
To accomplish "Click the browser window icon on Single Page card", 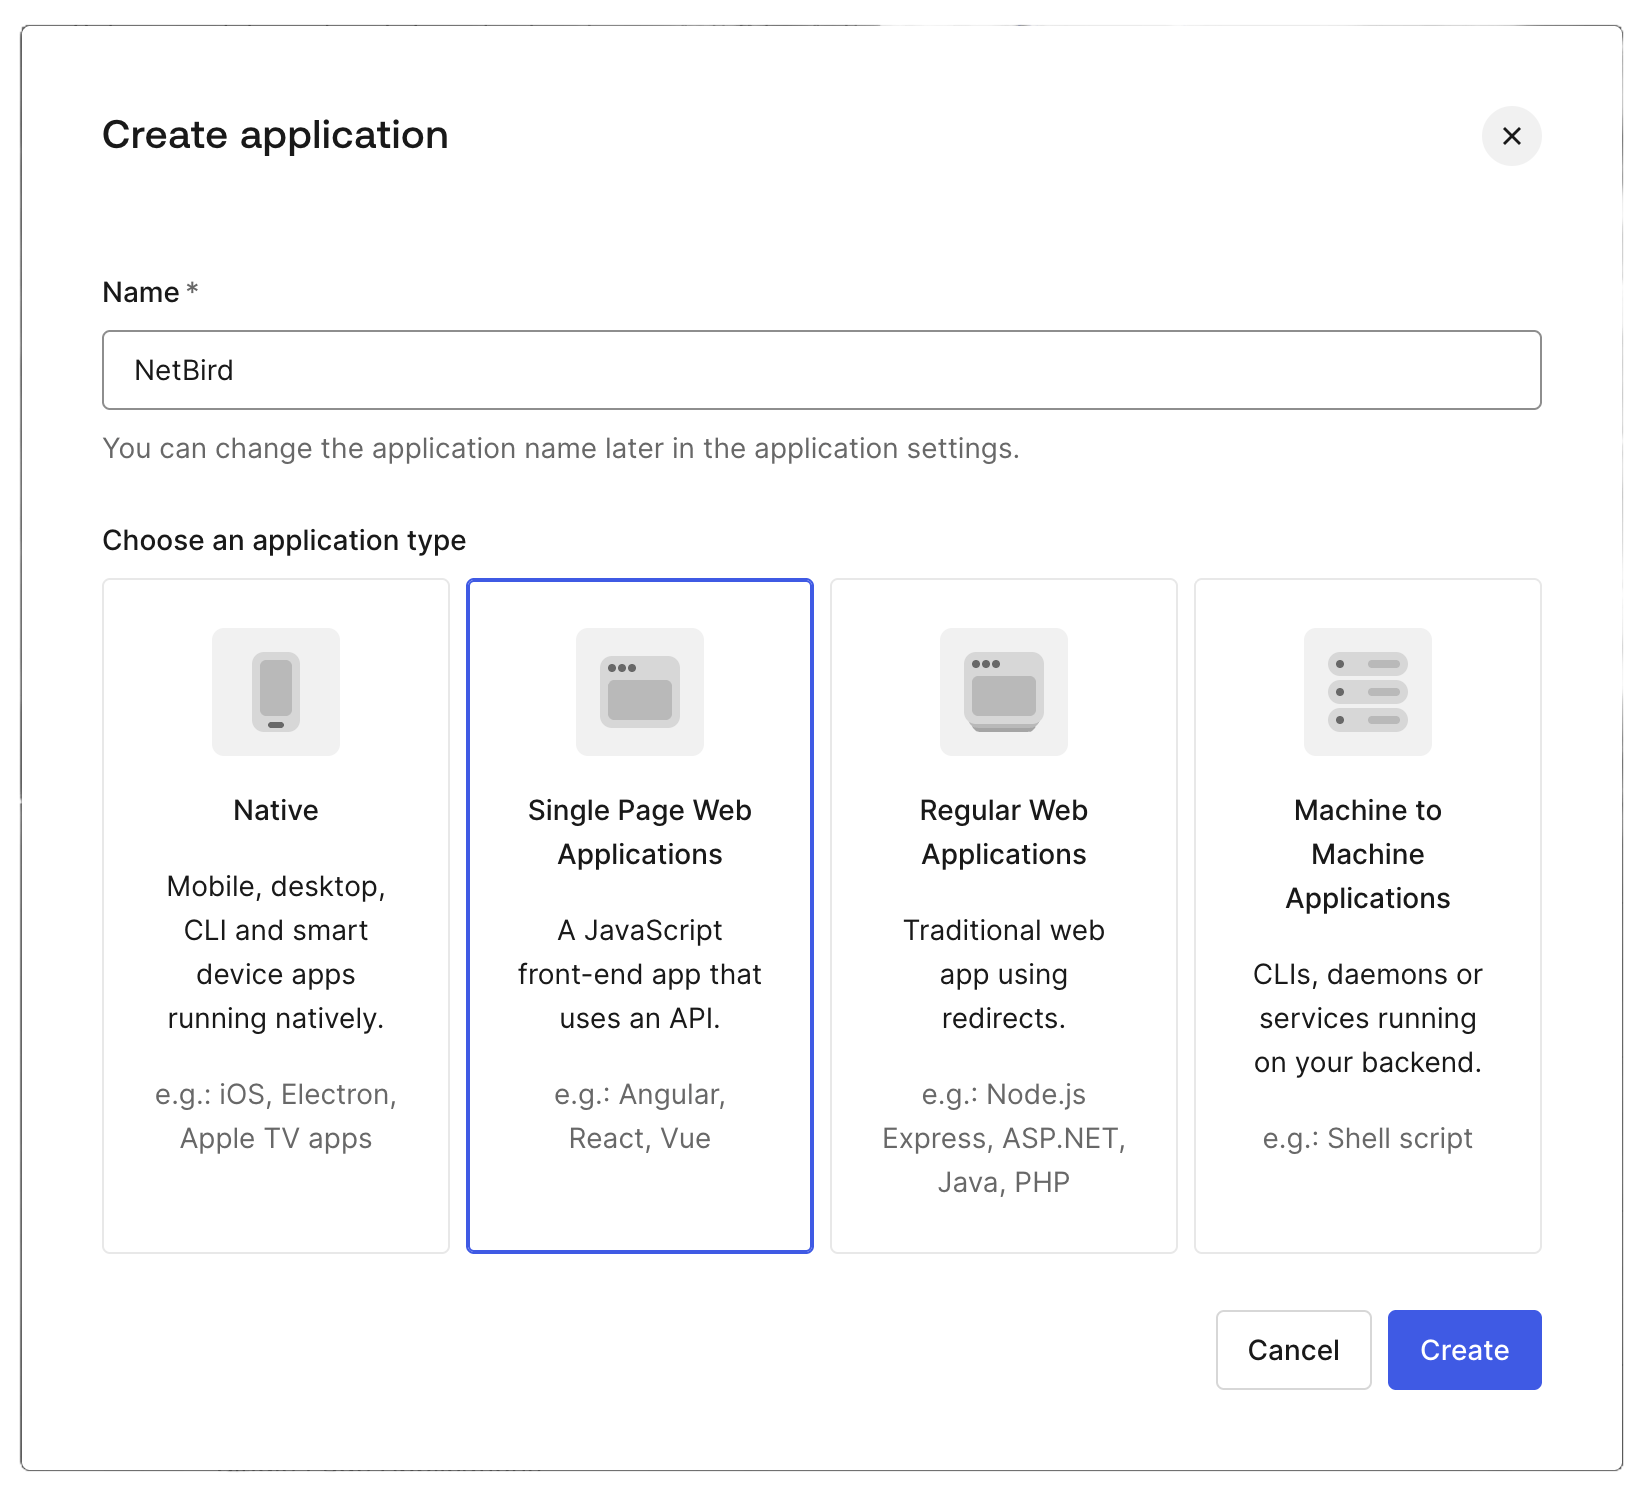I will (639, 692).
